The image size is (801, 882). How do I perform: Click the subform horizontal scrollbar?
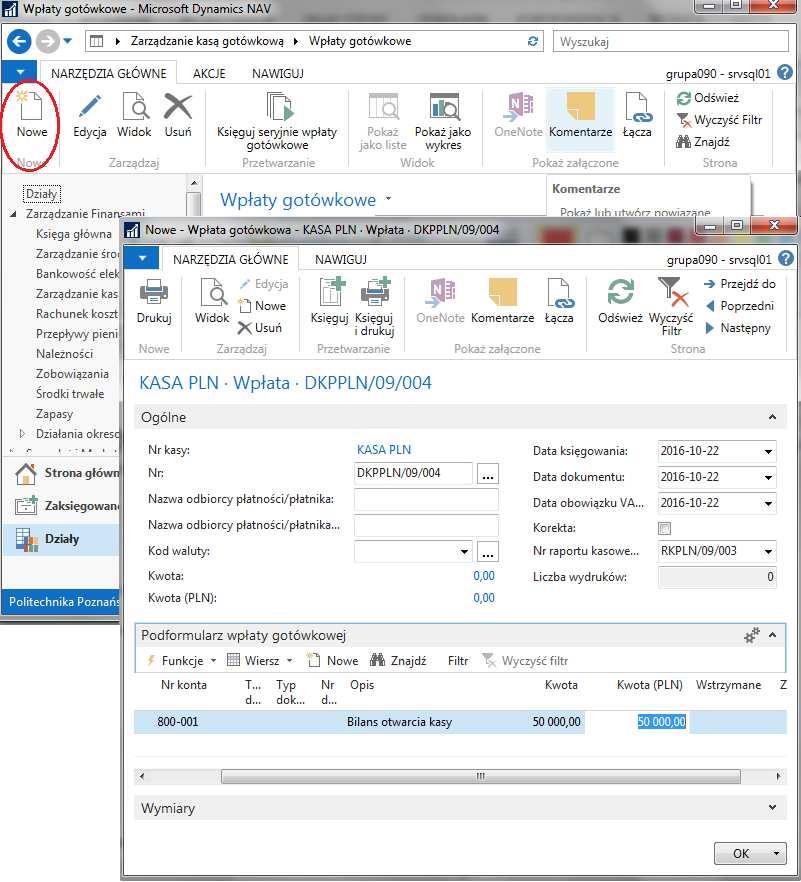pos(480,777)
